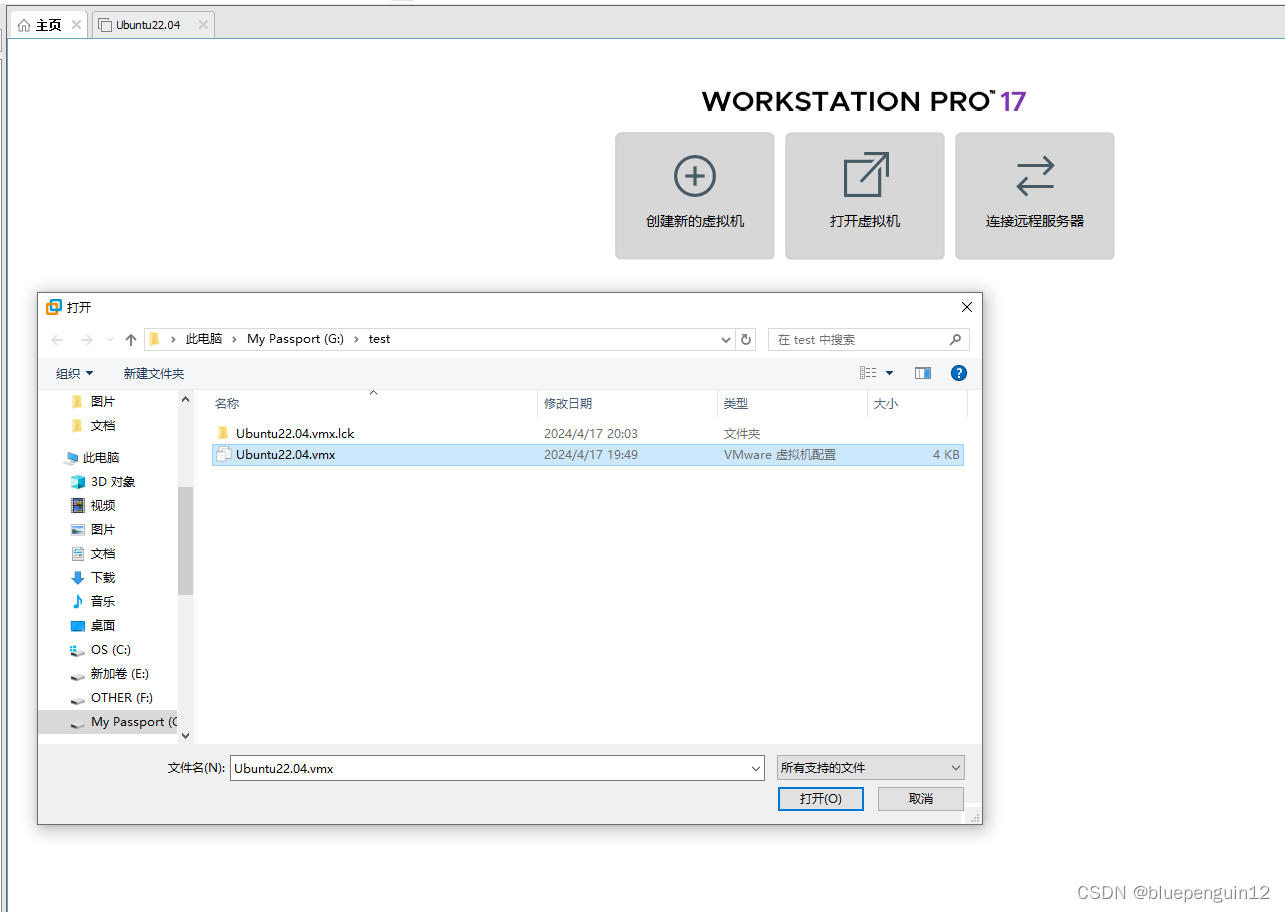
Task: Open the 所有支持的文件 file type dropdown
Action: (871, 768)
